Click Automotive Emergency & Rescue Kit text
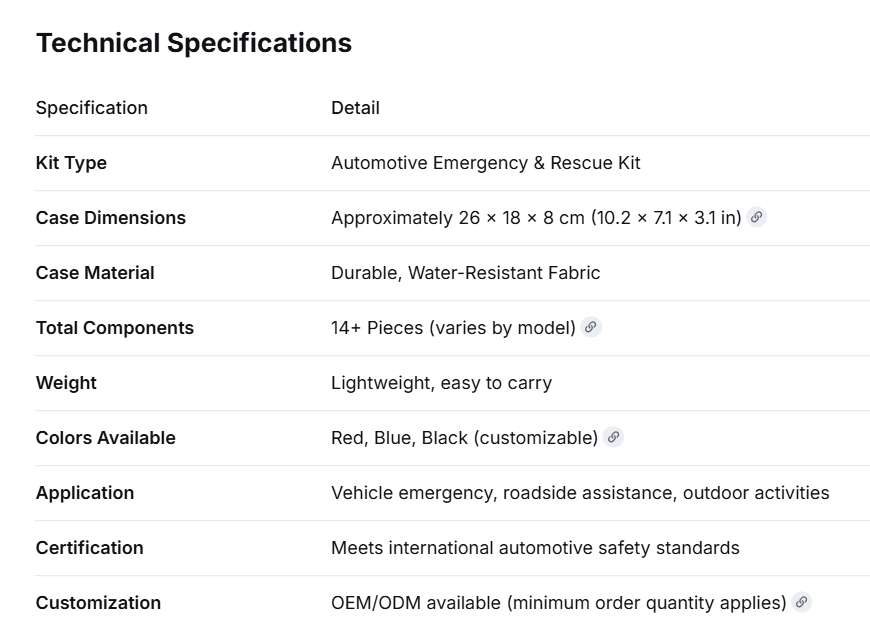The width and height of the screenshot is (870, 627). pos(485,163)
